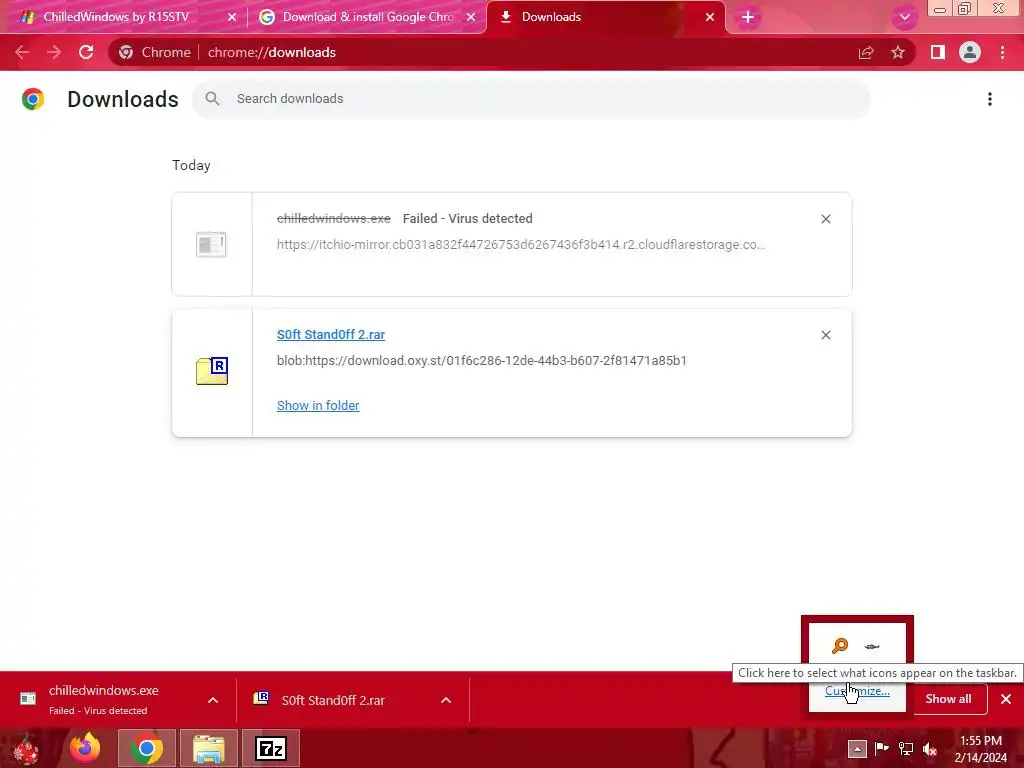
Task: Click Chrome taskbar button
Action: point(146,748)
